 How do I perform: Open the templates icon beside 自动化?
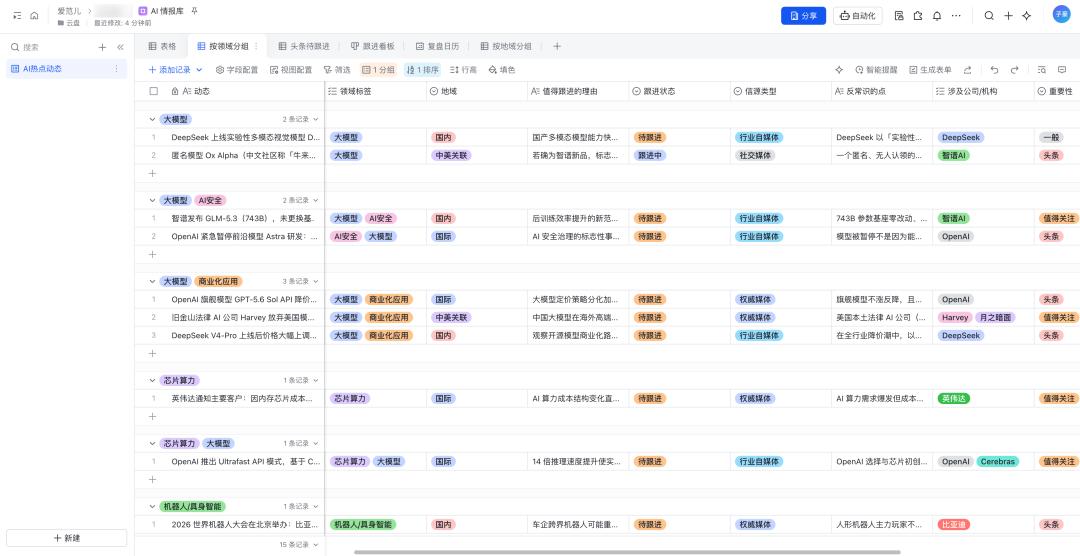point(899,15)
